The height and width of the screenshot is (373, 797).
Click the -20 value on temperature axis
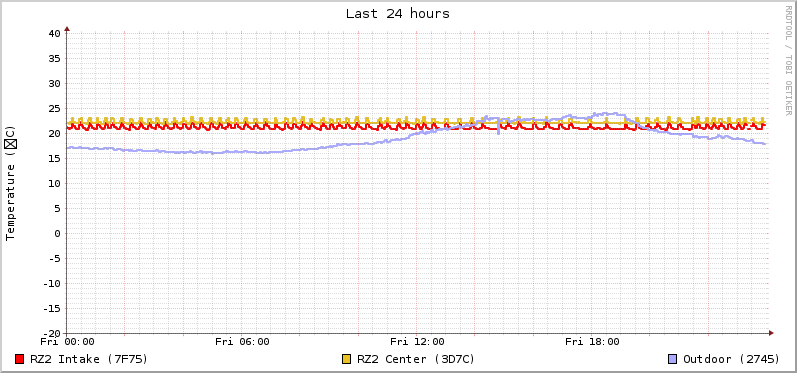point(52,334)
